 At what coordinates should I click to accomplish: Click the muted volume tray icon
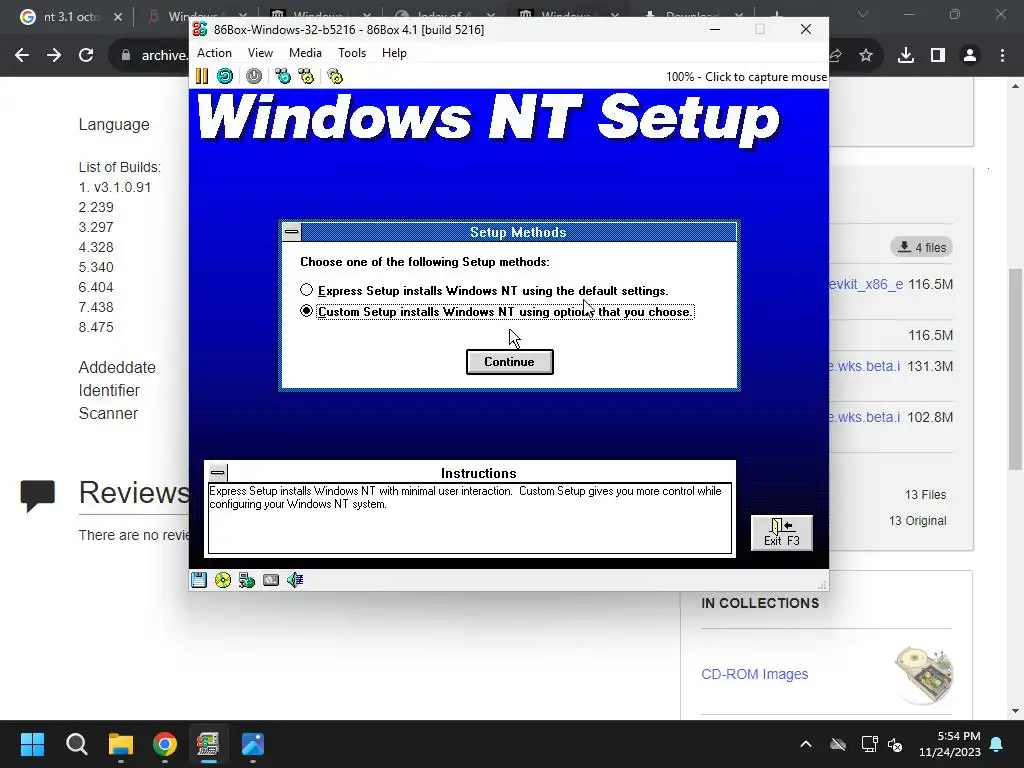coord(895,744)
